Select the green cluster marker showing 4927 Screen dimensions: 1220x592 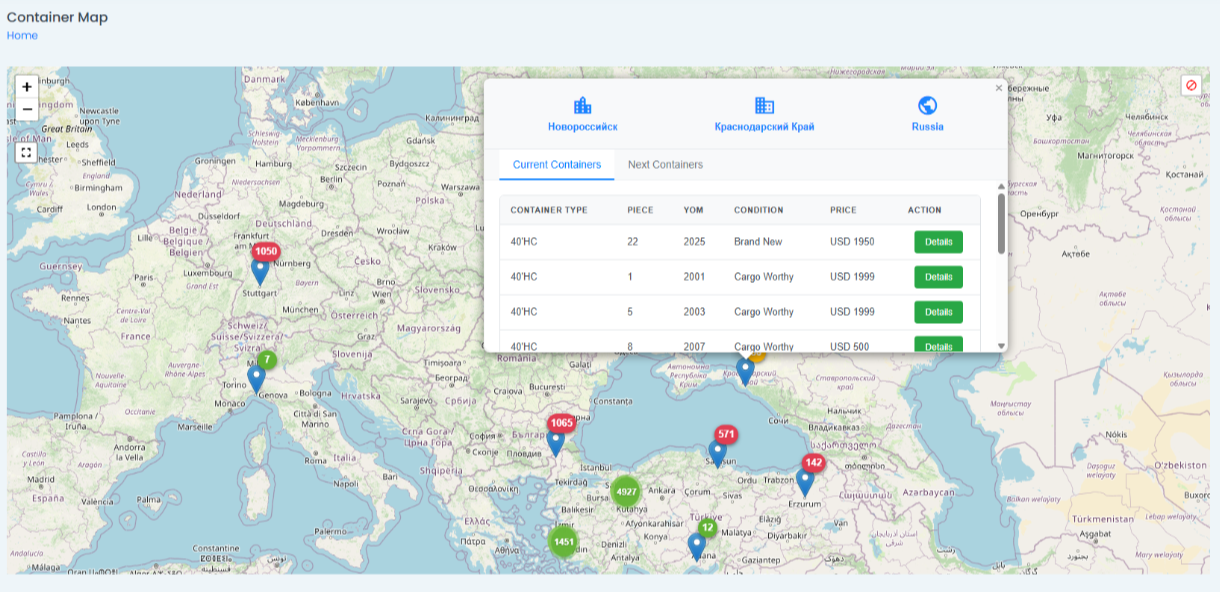(627, 492)
